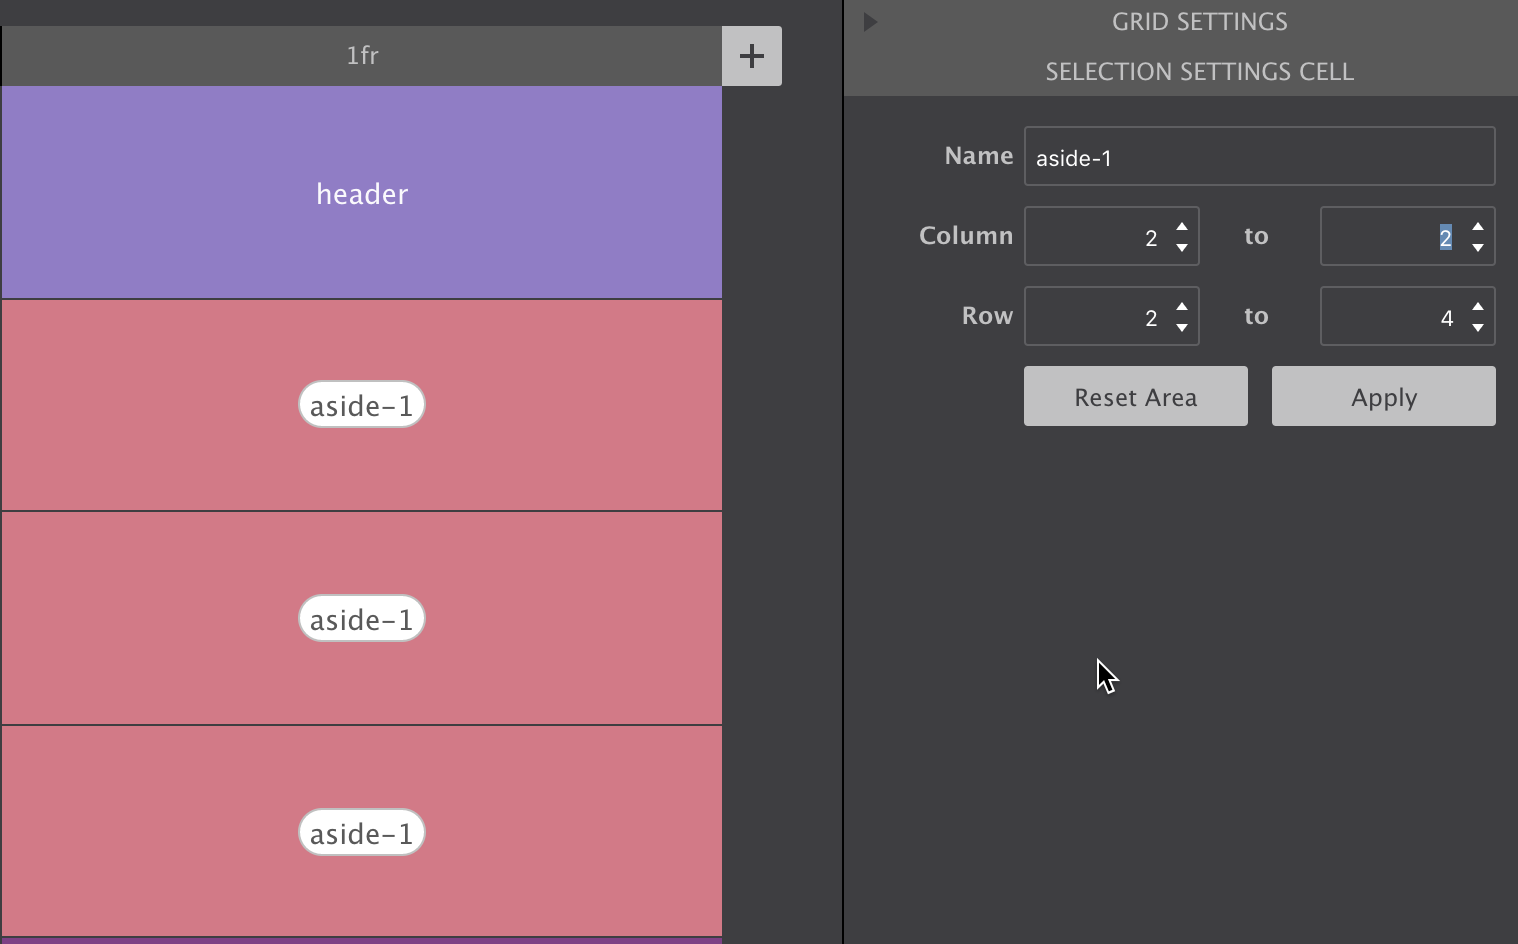Decrease the Row end value with down arrow
This screenshot has height=944, width=1518.
(x=1478, y=327)
